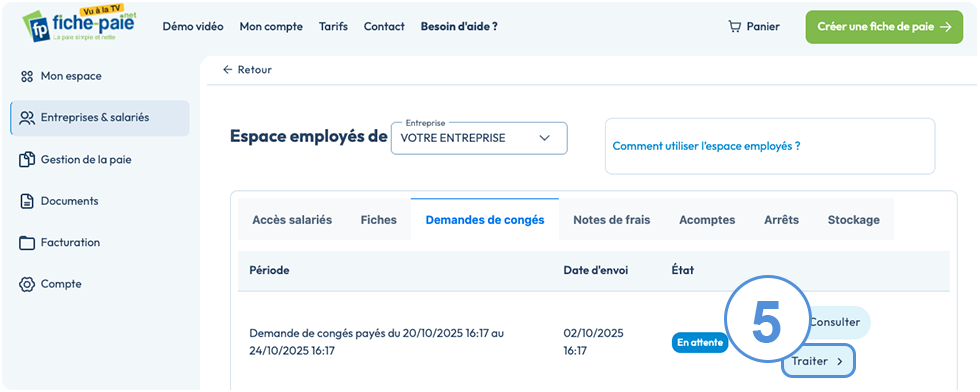
Task: Switch to the Accès salariés tab
Action: 292,220
